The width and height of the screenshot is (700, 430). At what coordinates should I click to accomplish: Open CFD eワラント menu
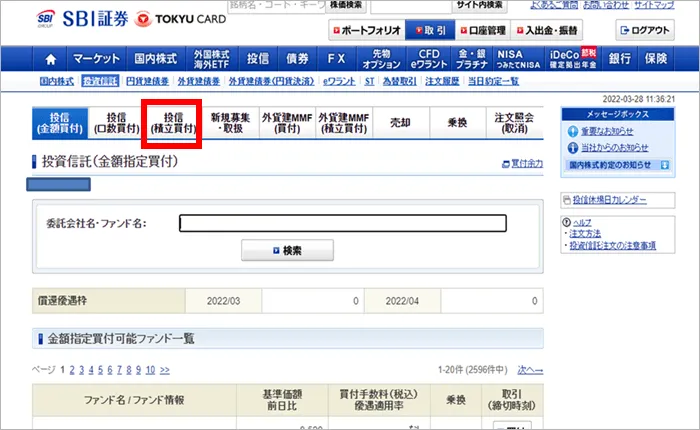coord(429,59)
